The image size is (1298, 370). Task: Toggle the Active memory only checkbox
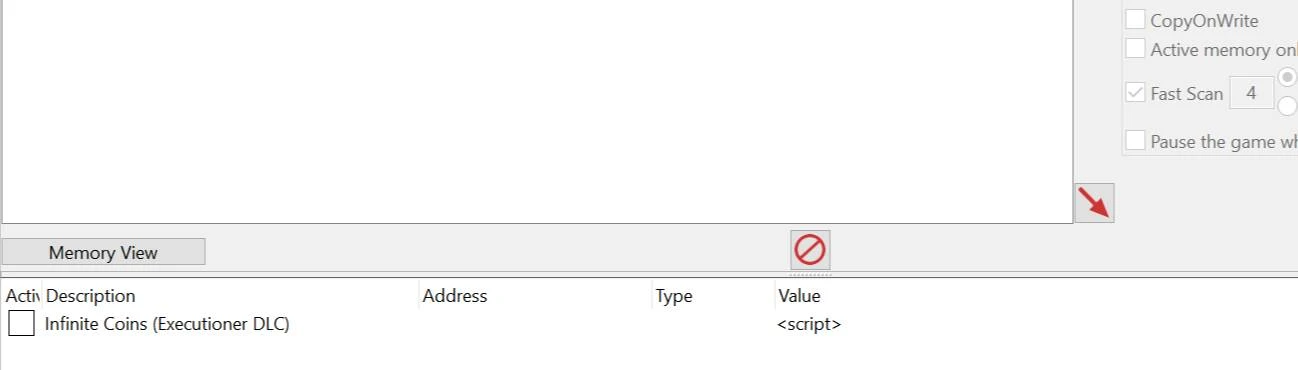(x=1135, y=49)
